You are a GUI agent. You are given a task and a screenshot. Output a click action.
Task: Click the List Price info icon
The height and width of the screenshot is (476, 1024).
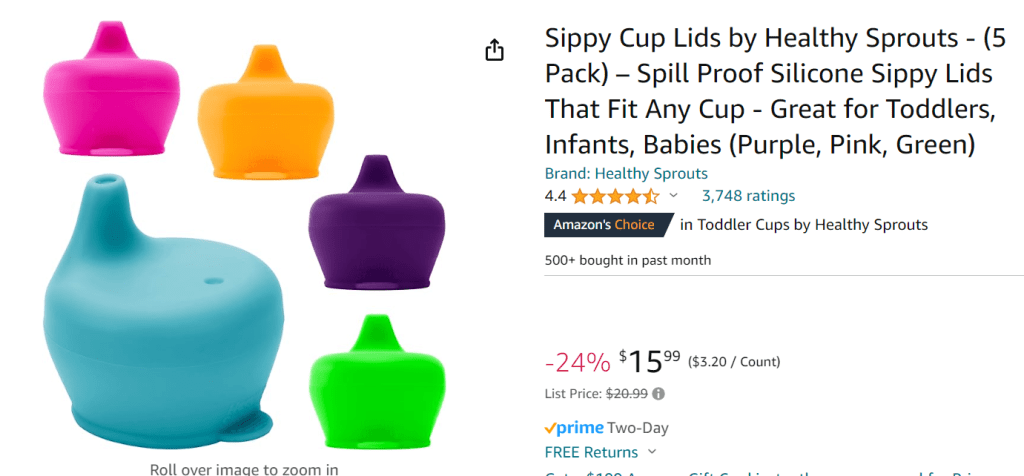pyautogui.click(x=658, y=394)
